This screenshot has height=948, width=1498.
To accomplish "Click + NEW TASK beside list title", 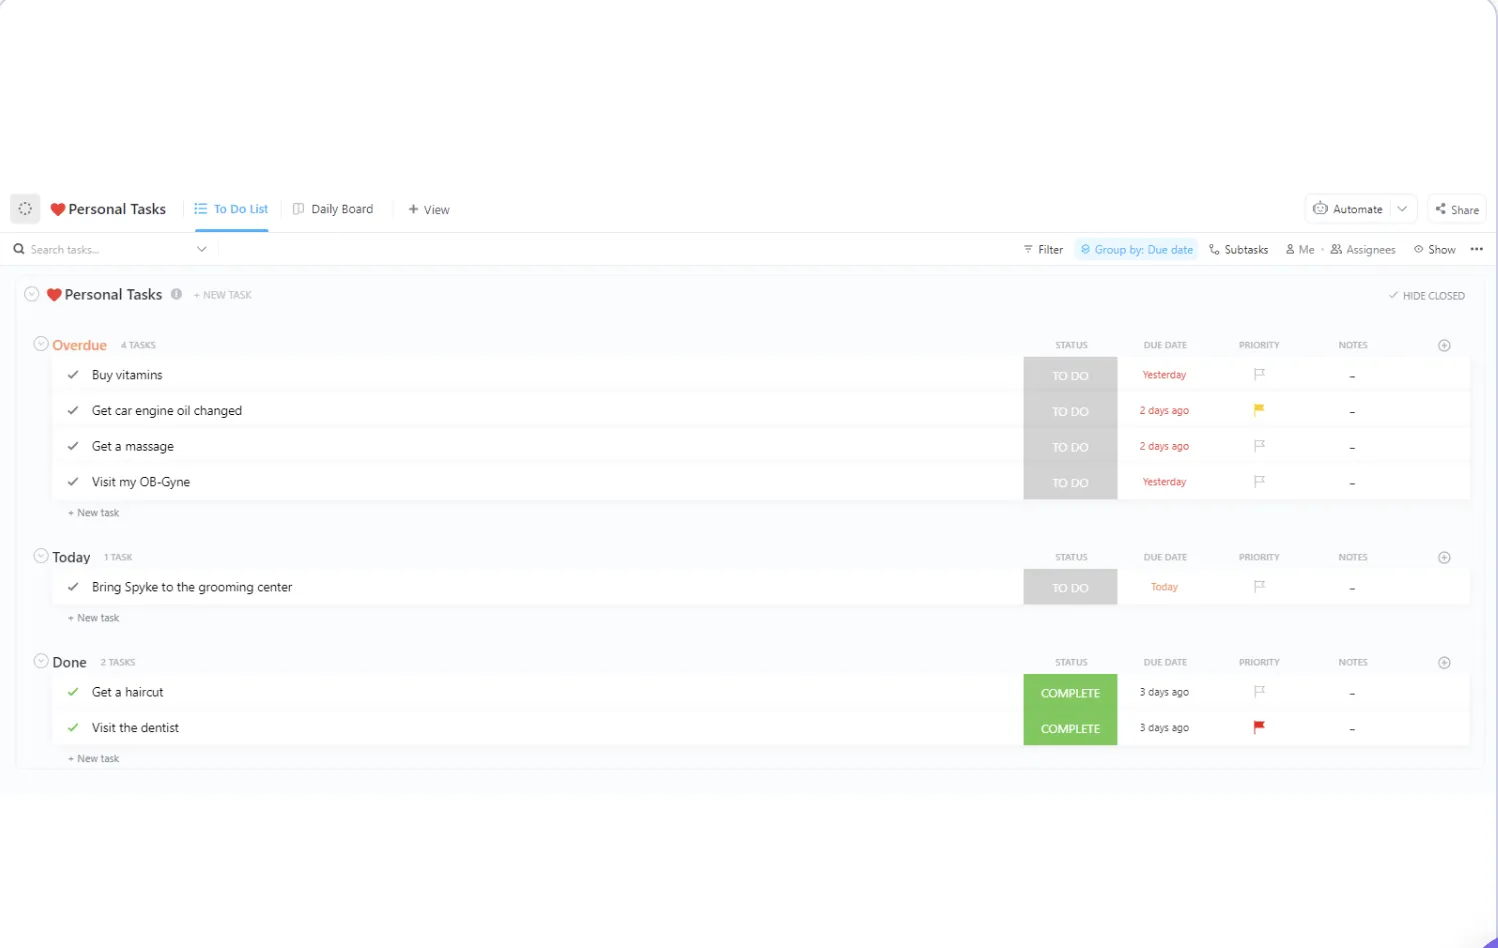I will point(222,295).
